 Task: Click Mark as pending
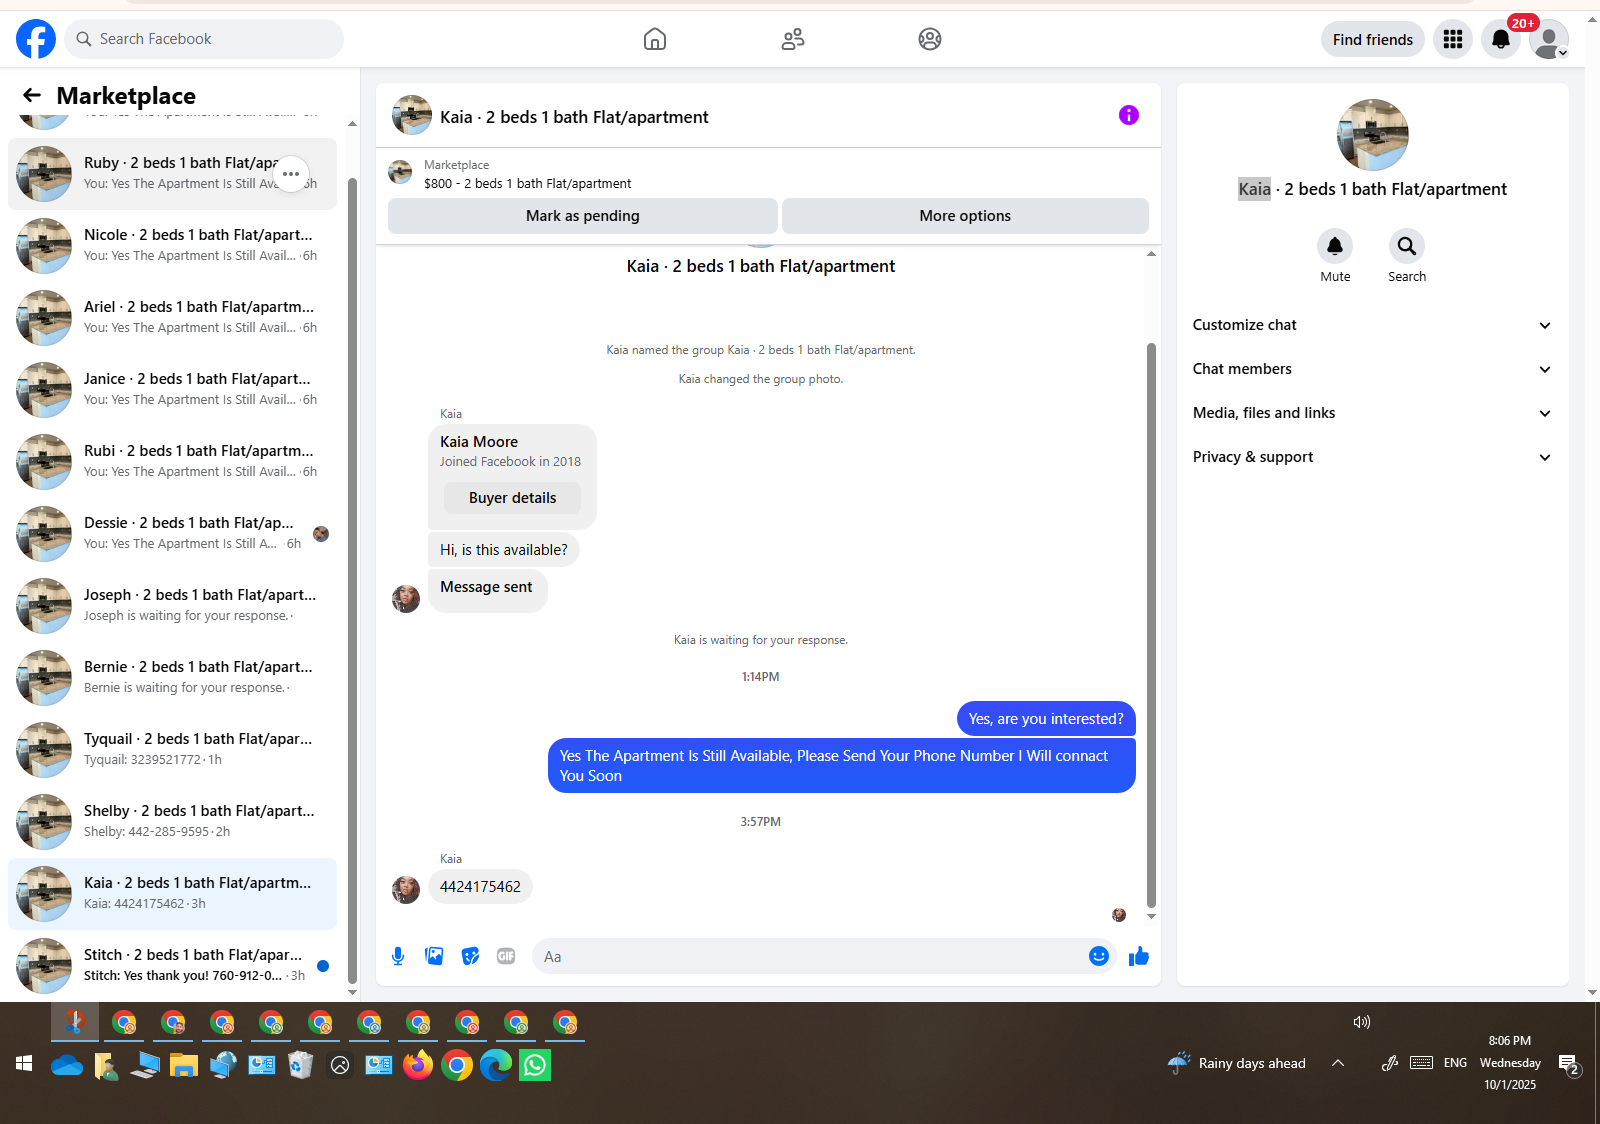tap(583, 216)
